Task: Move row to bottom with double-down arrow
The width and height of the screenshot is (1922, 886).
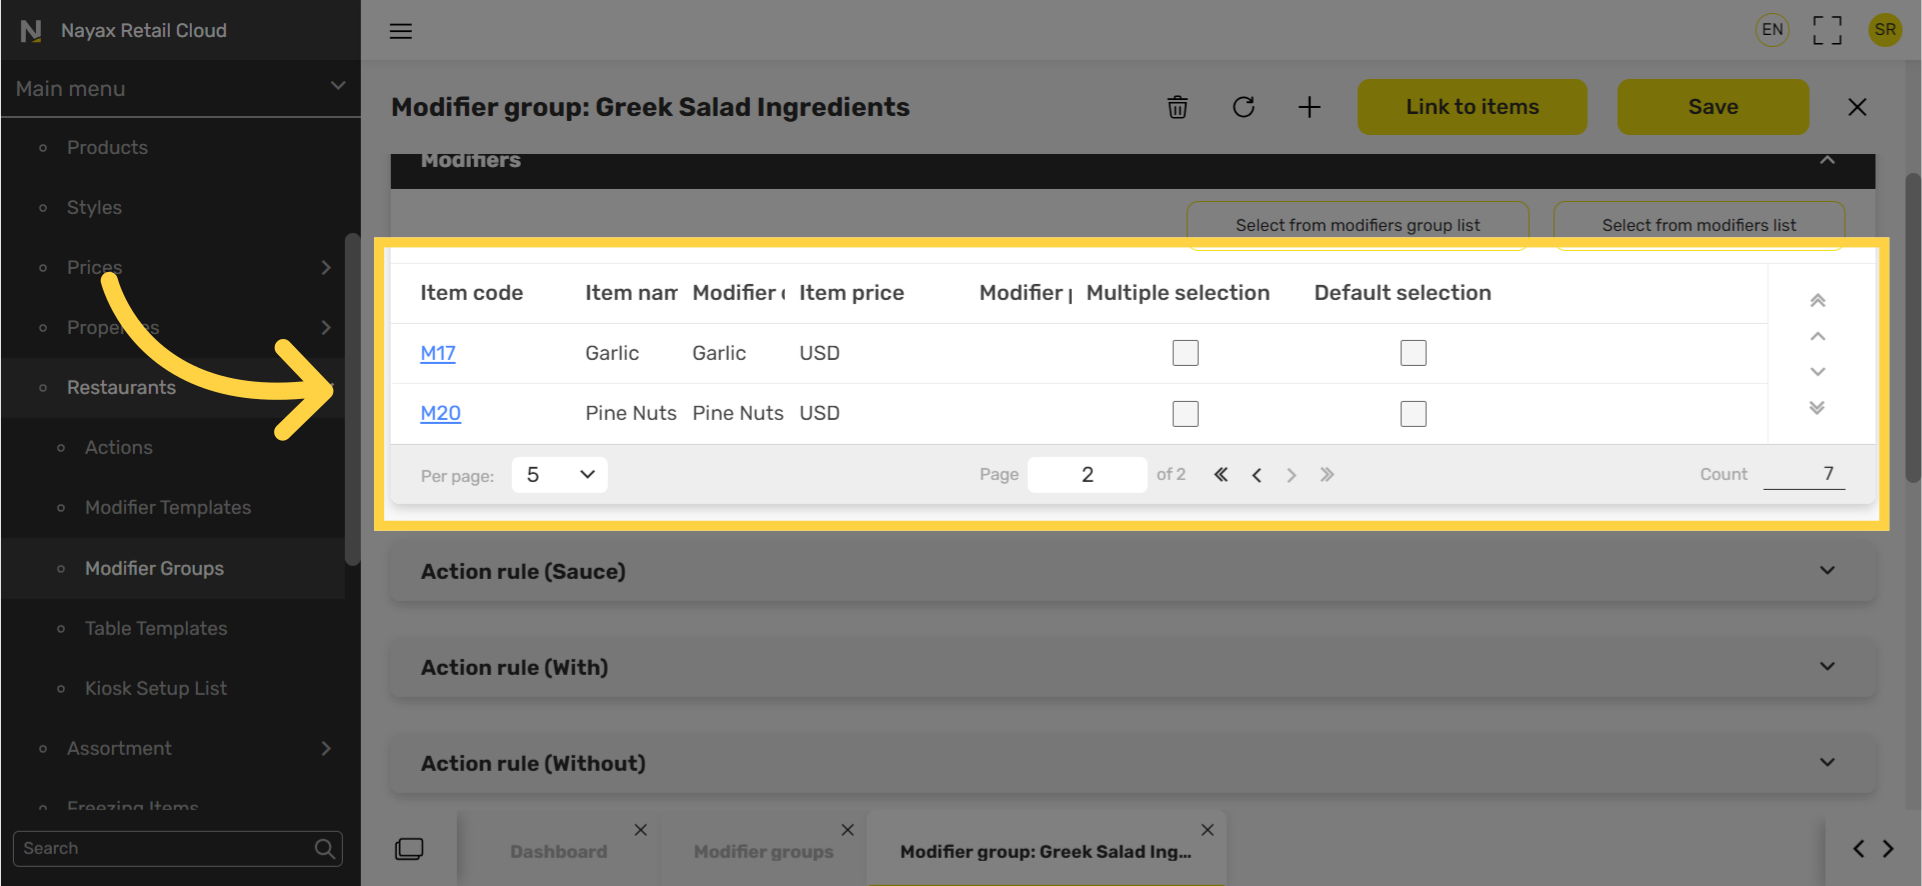Action: [x=1818, y=408]
